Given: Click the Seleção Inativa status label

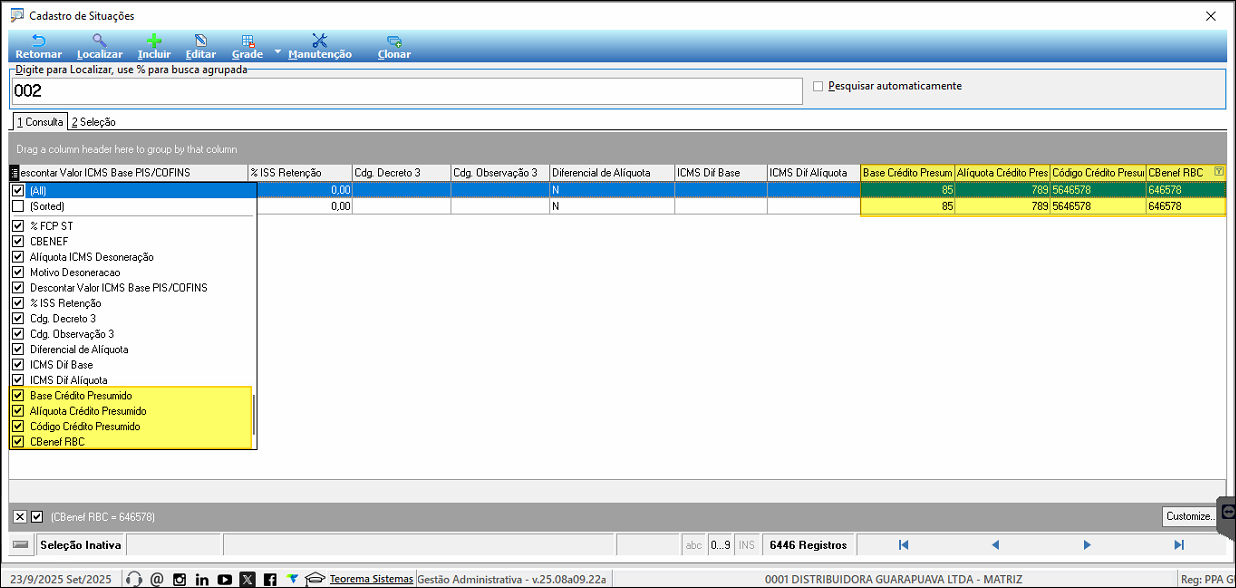Looking at the screenshot, I should pyautogui.click(x=81, y=545).
